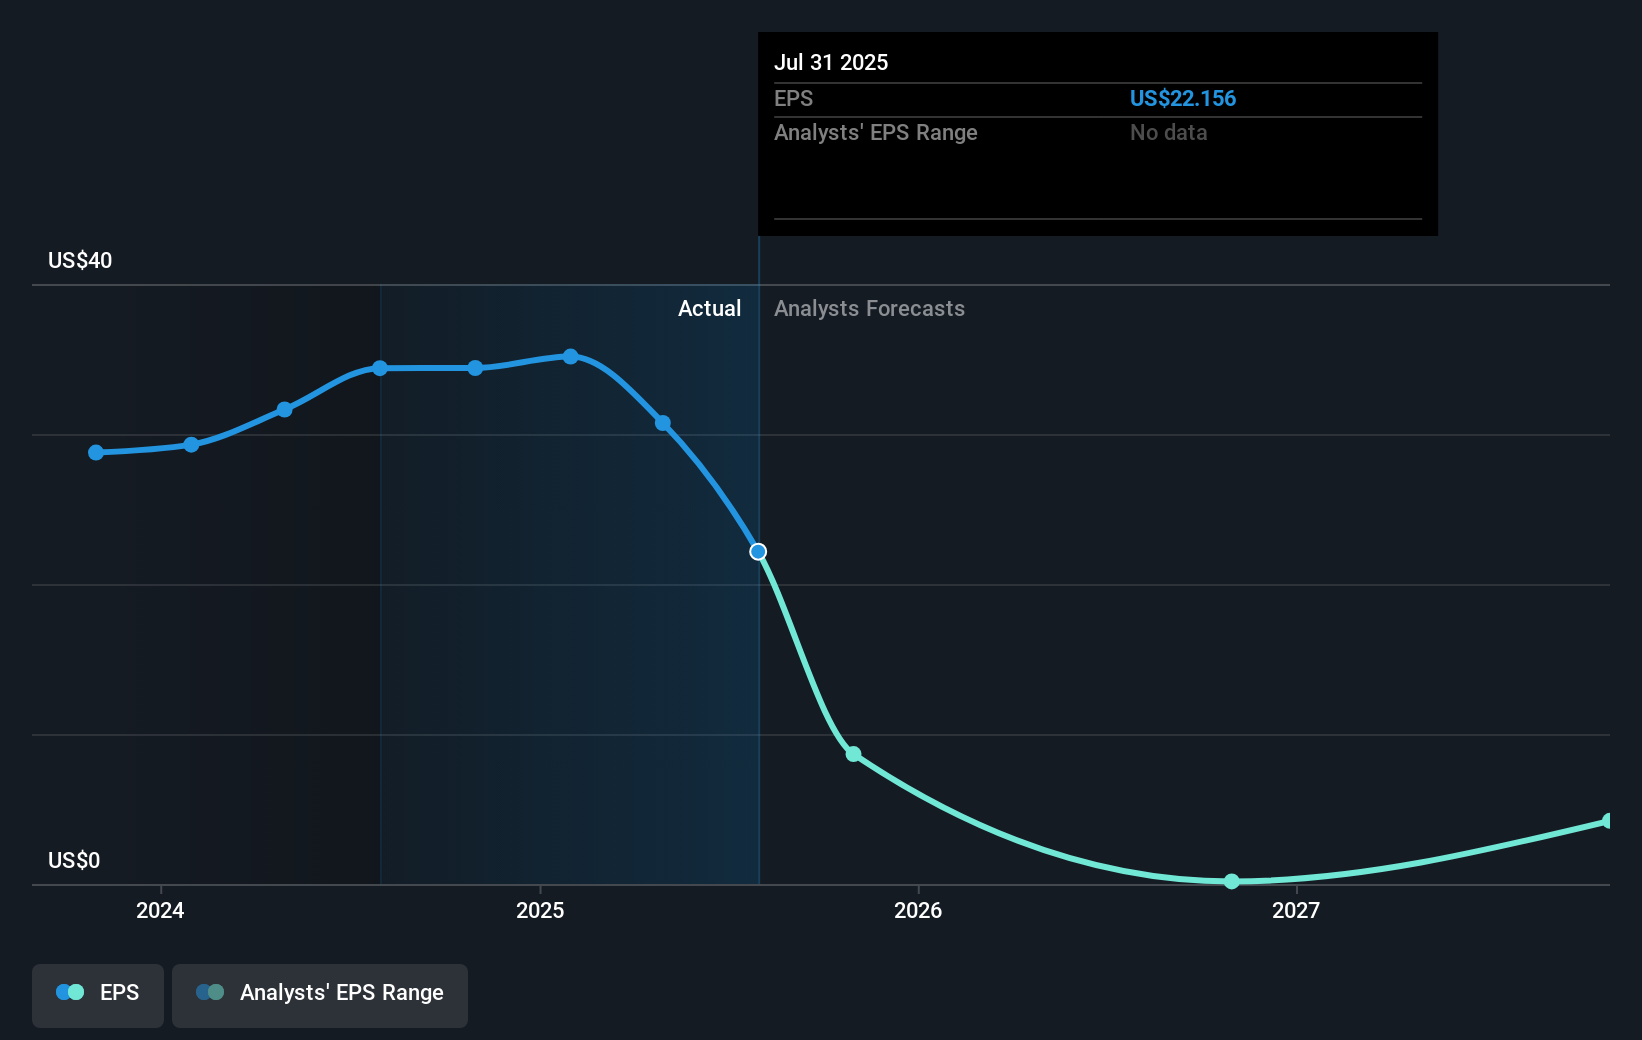This screenshot has height=1040, width=1642.
Task: Select the forecast data point before 2026
Action: click(x=853, y=754)
